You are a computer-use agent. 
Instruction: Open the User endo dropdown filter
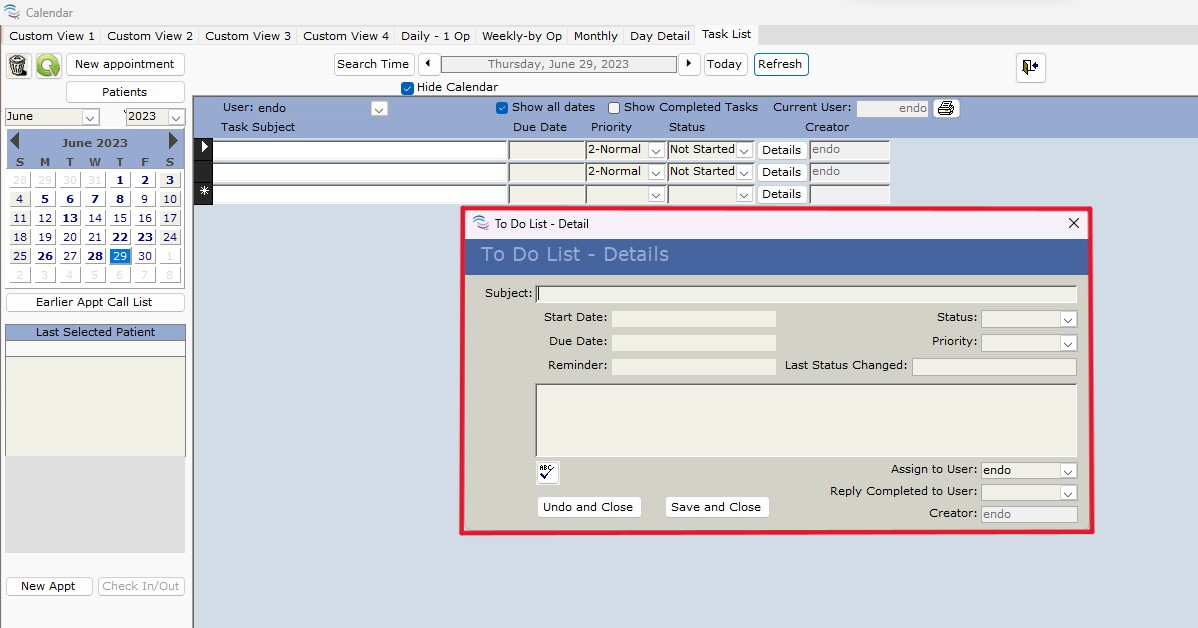point(379,108)
